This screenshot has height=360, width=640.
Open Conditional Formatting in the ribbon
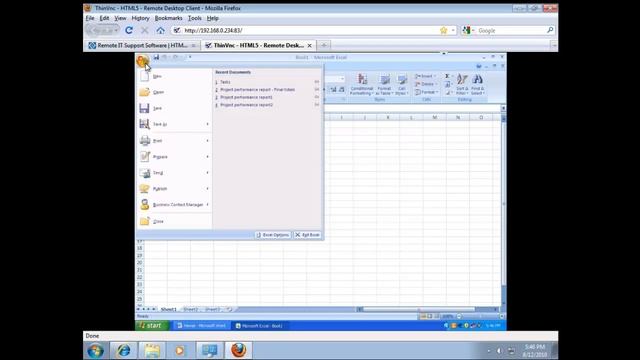[362, 85]
